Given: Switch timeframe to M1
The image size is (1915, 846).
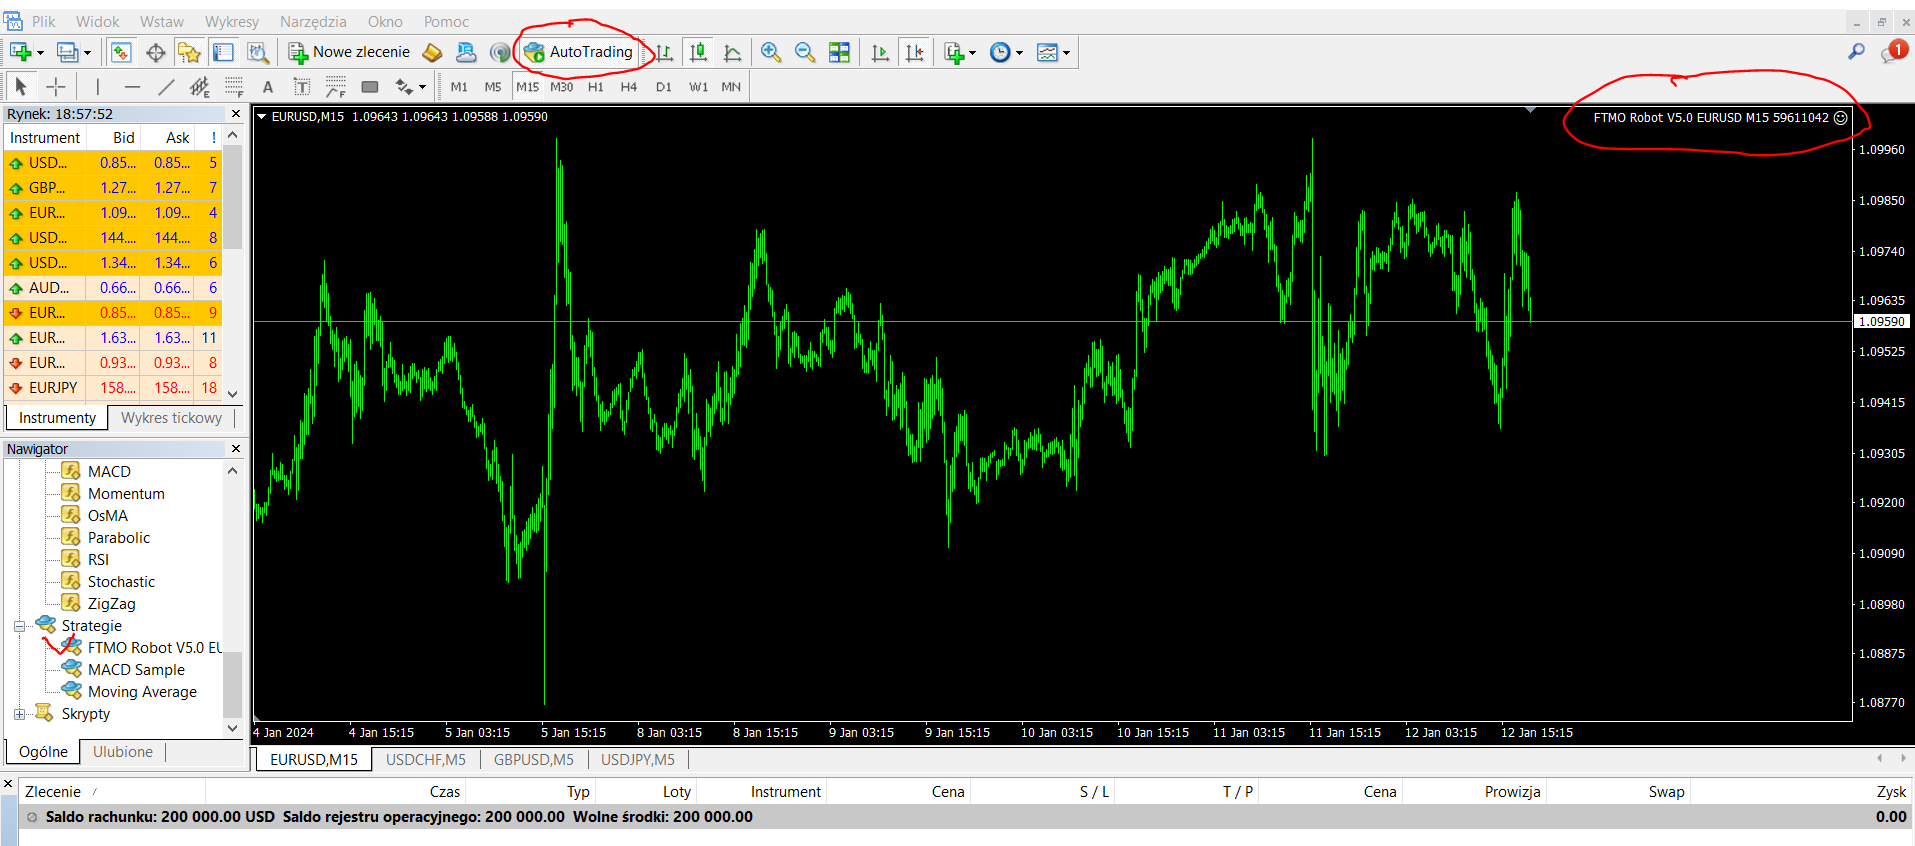Looking at the screenshot, I should tap(459, 87).
